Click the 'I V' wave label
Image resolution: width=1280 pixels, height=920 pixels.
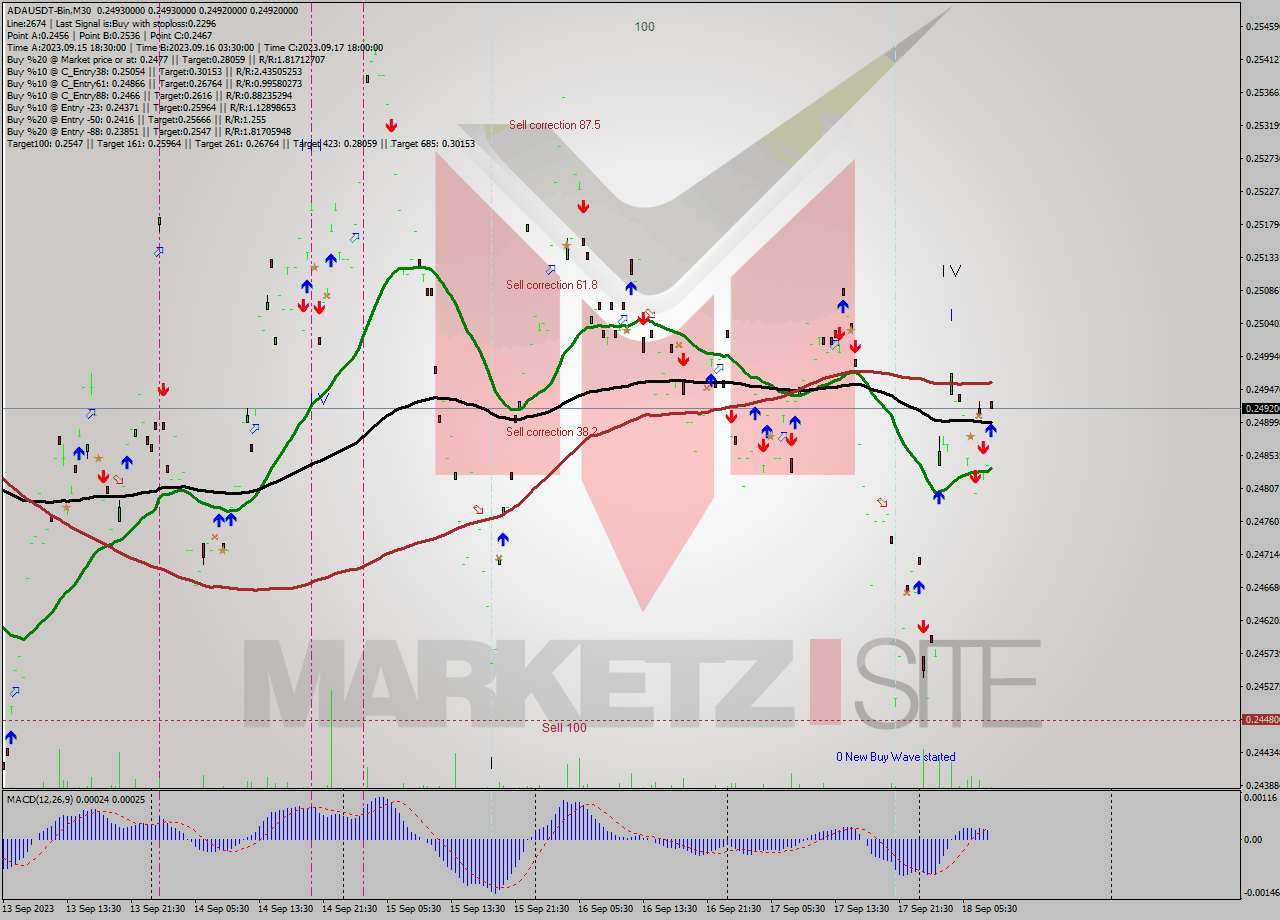tap(951, 271)
